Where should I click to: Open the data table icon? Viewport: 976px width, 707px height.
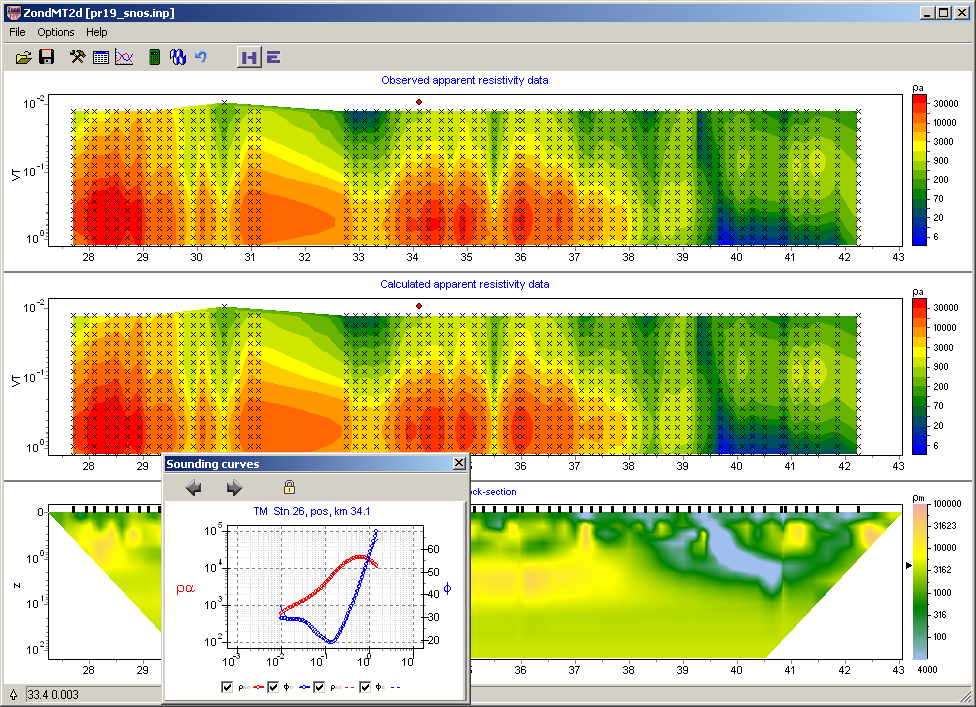click(x=101, y=58)
